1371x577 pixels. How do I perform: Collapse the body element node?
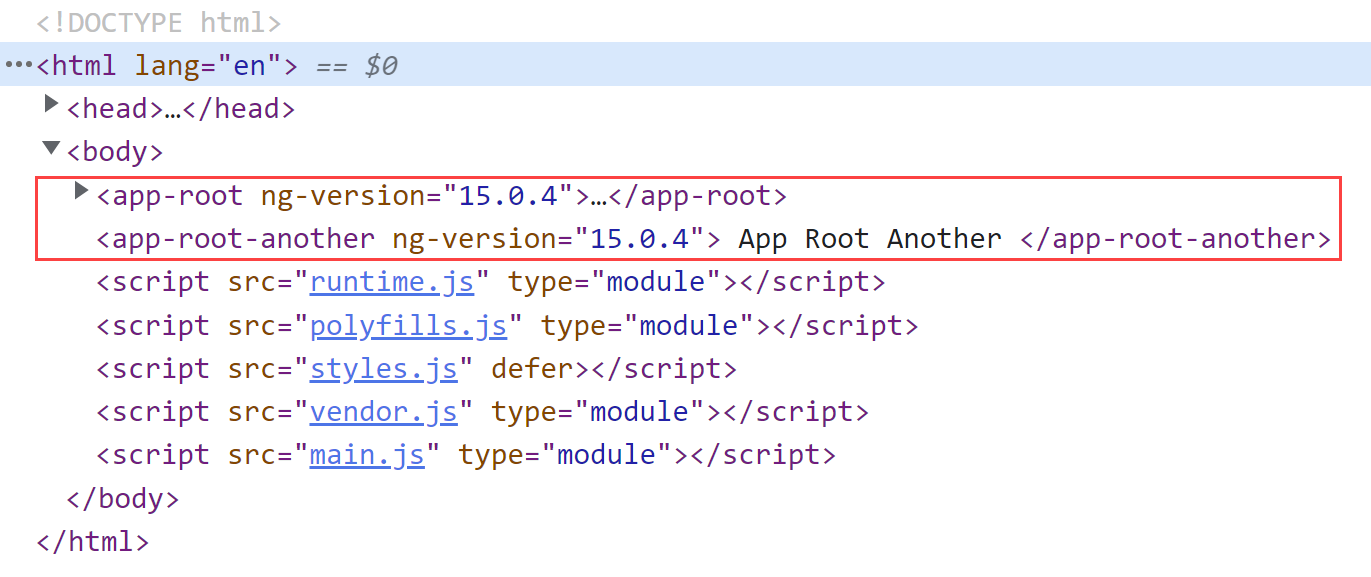click(50, 148)
